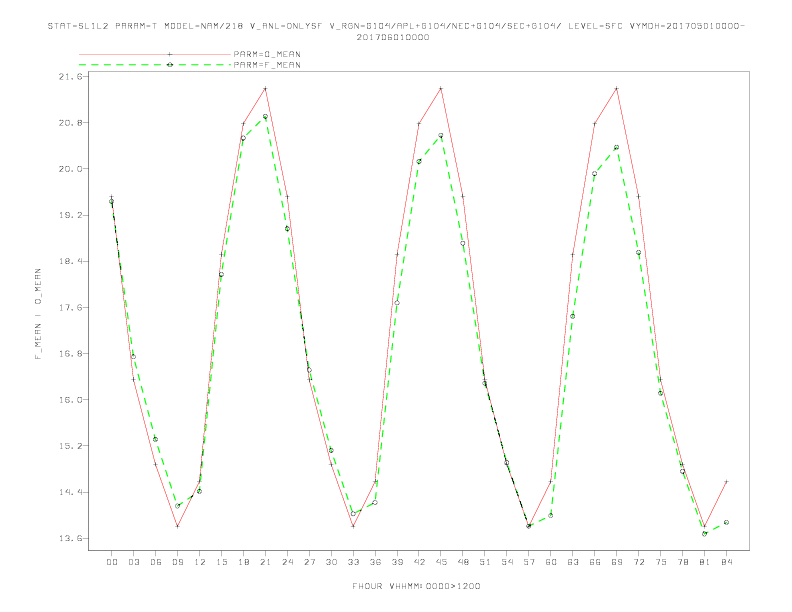Click the y-axis tick label 19.2

[70, 215]
